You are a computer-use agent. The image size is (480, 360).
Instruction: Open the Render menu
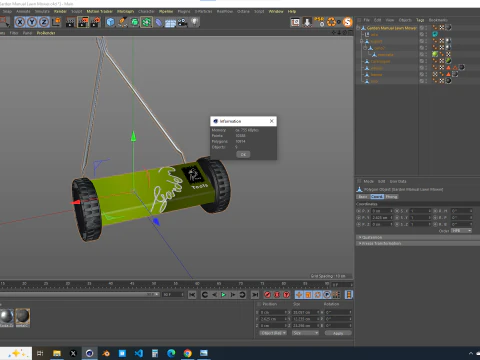(60, 11)
